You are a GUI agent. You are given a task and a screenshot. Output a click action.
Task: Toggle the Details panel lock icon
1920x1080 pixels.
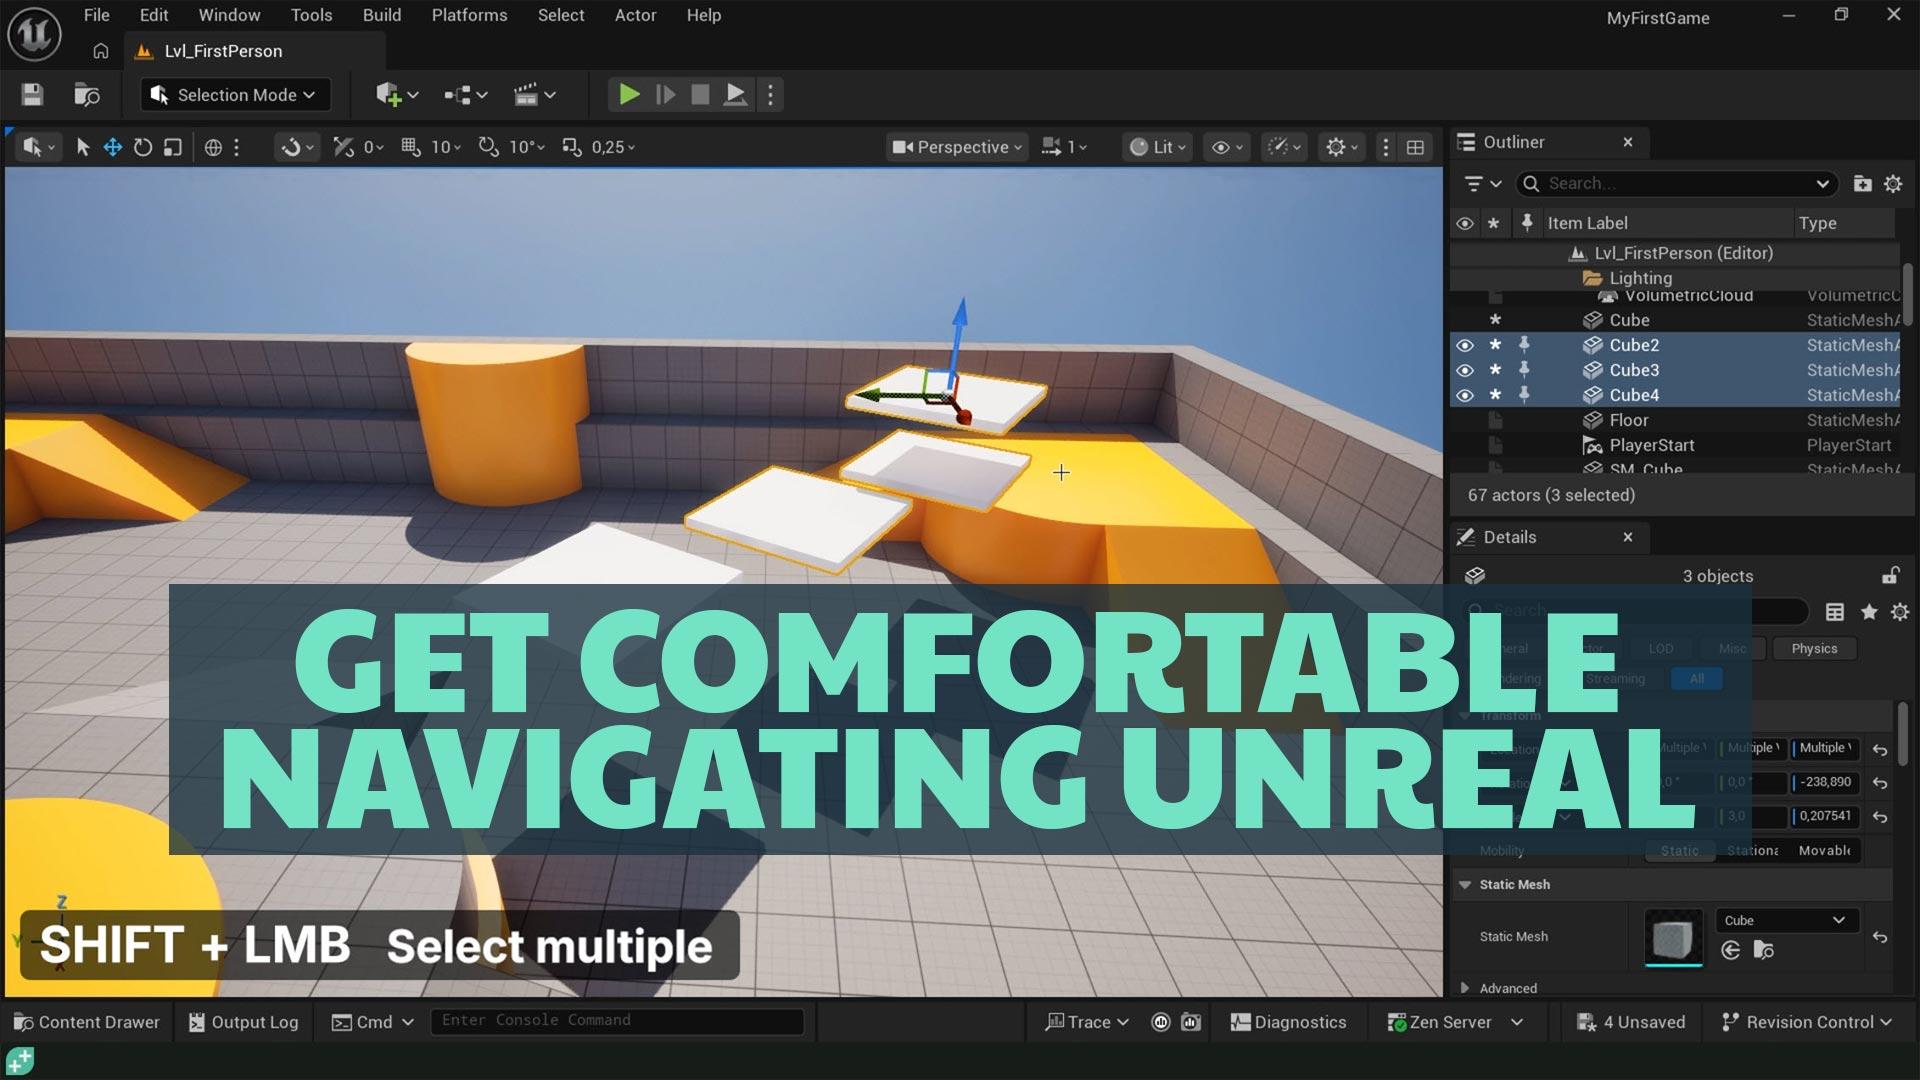point(1890,575)
